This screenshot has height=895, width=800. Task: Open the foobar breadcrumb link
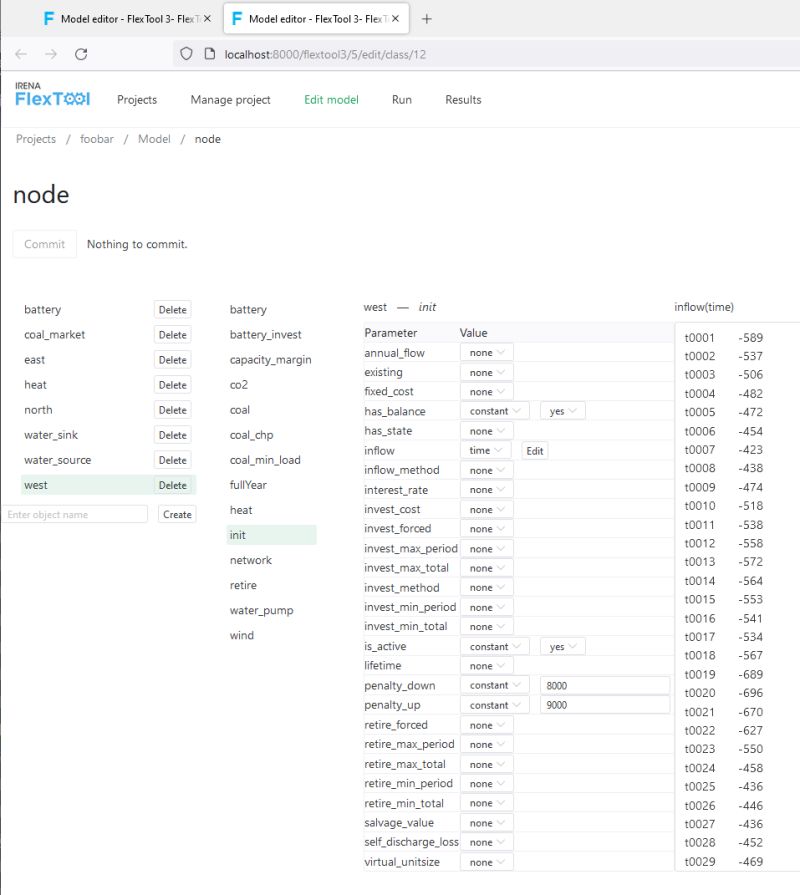[x=96, y=139]
